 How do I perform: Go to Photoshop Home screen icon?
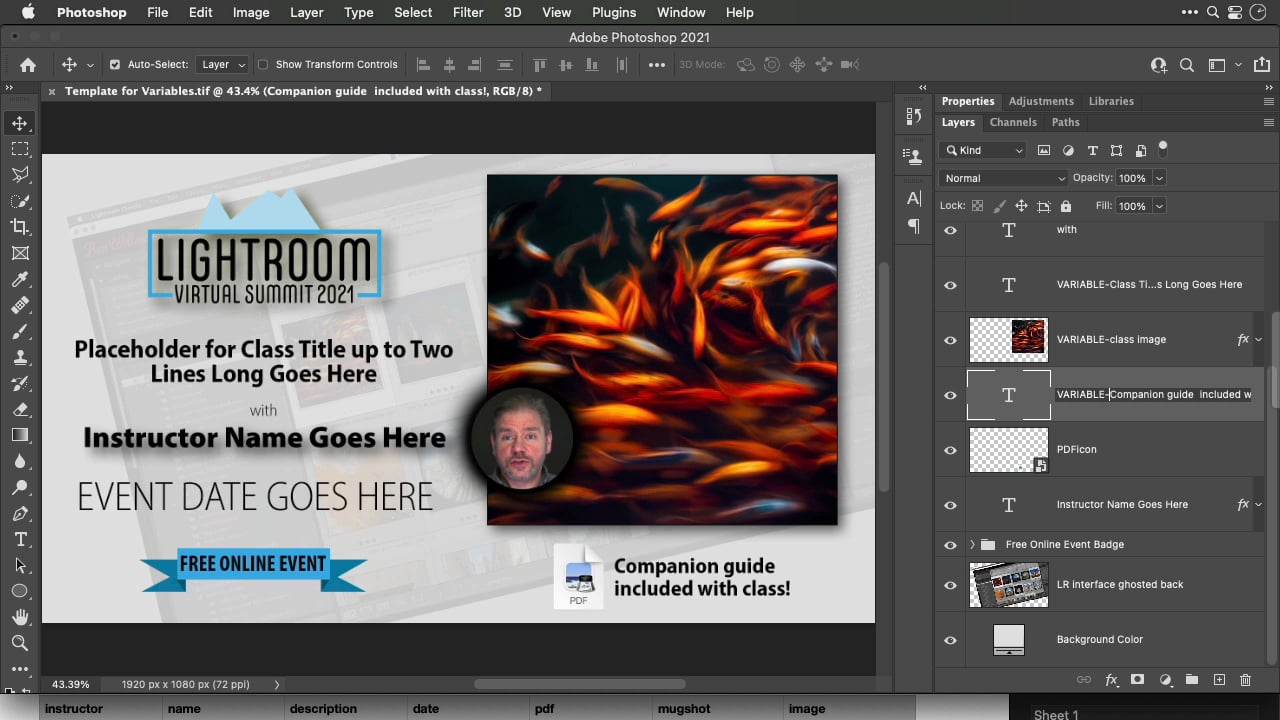click(x=28, y=65)
